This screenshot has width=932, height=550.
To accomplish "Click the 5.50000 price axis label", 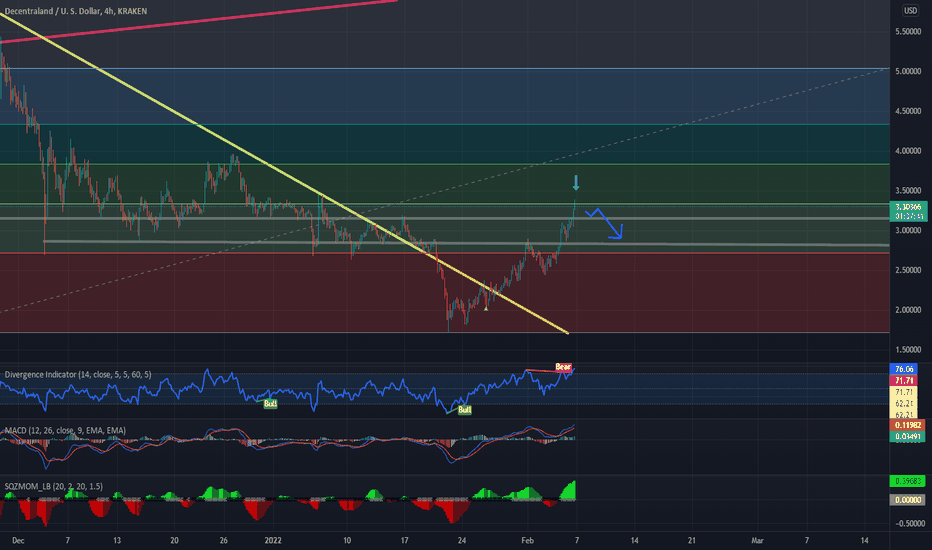I will click(908, 32).
